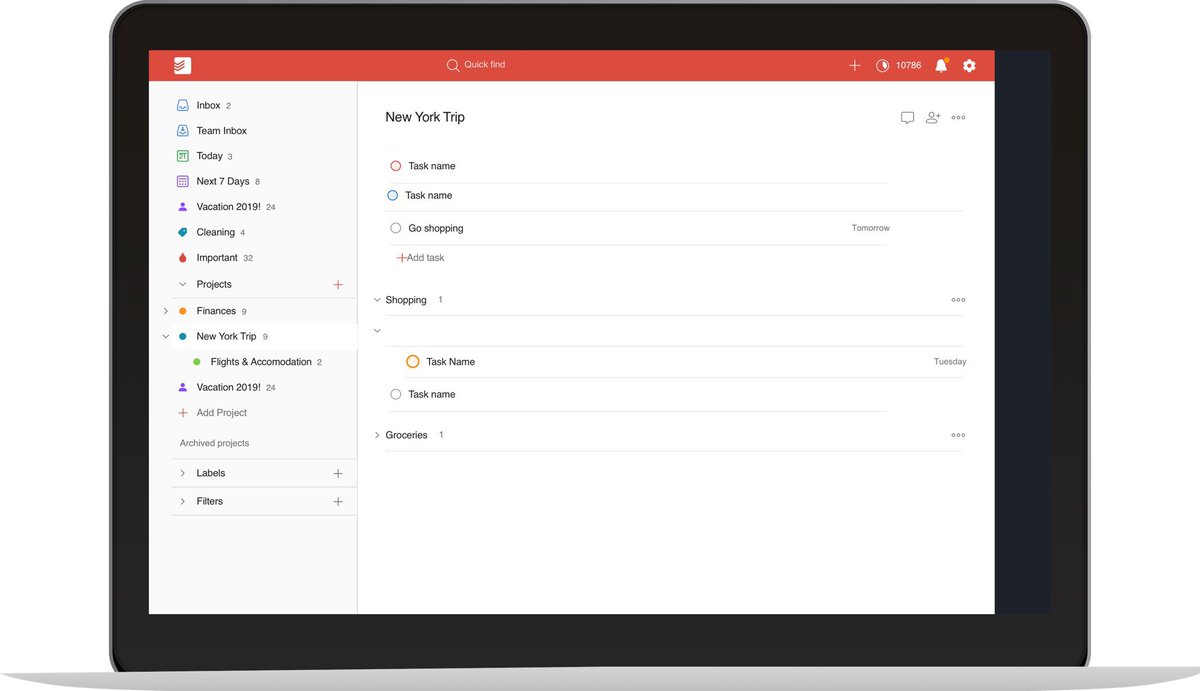Expand the Labels section chevron
The width and height of the screenshot is (1200, 691).
pos(182,473)
